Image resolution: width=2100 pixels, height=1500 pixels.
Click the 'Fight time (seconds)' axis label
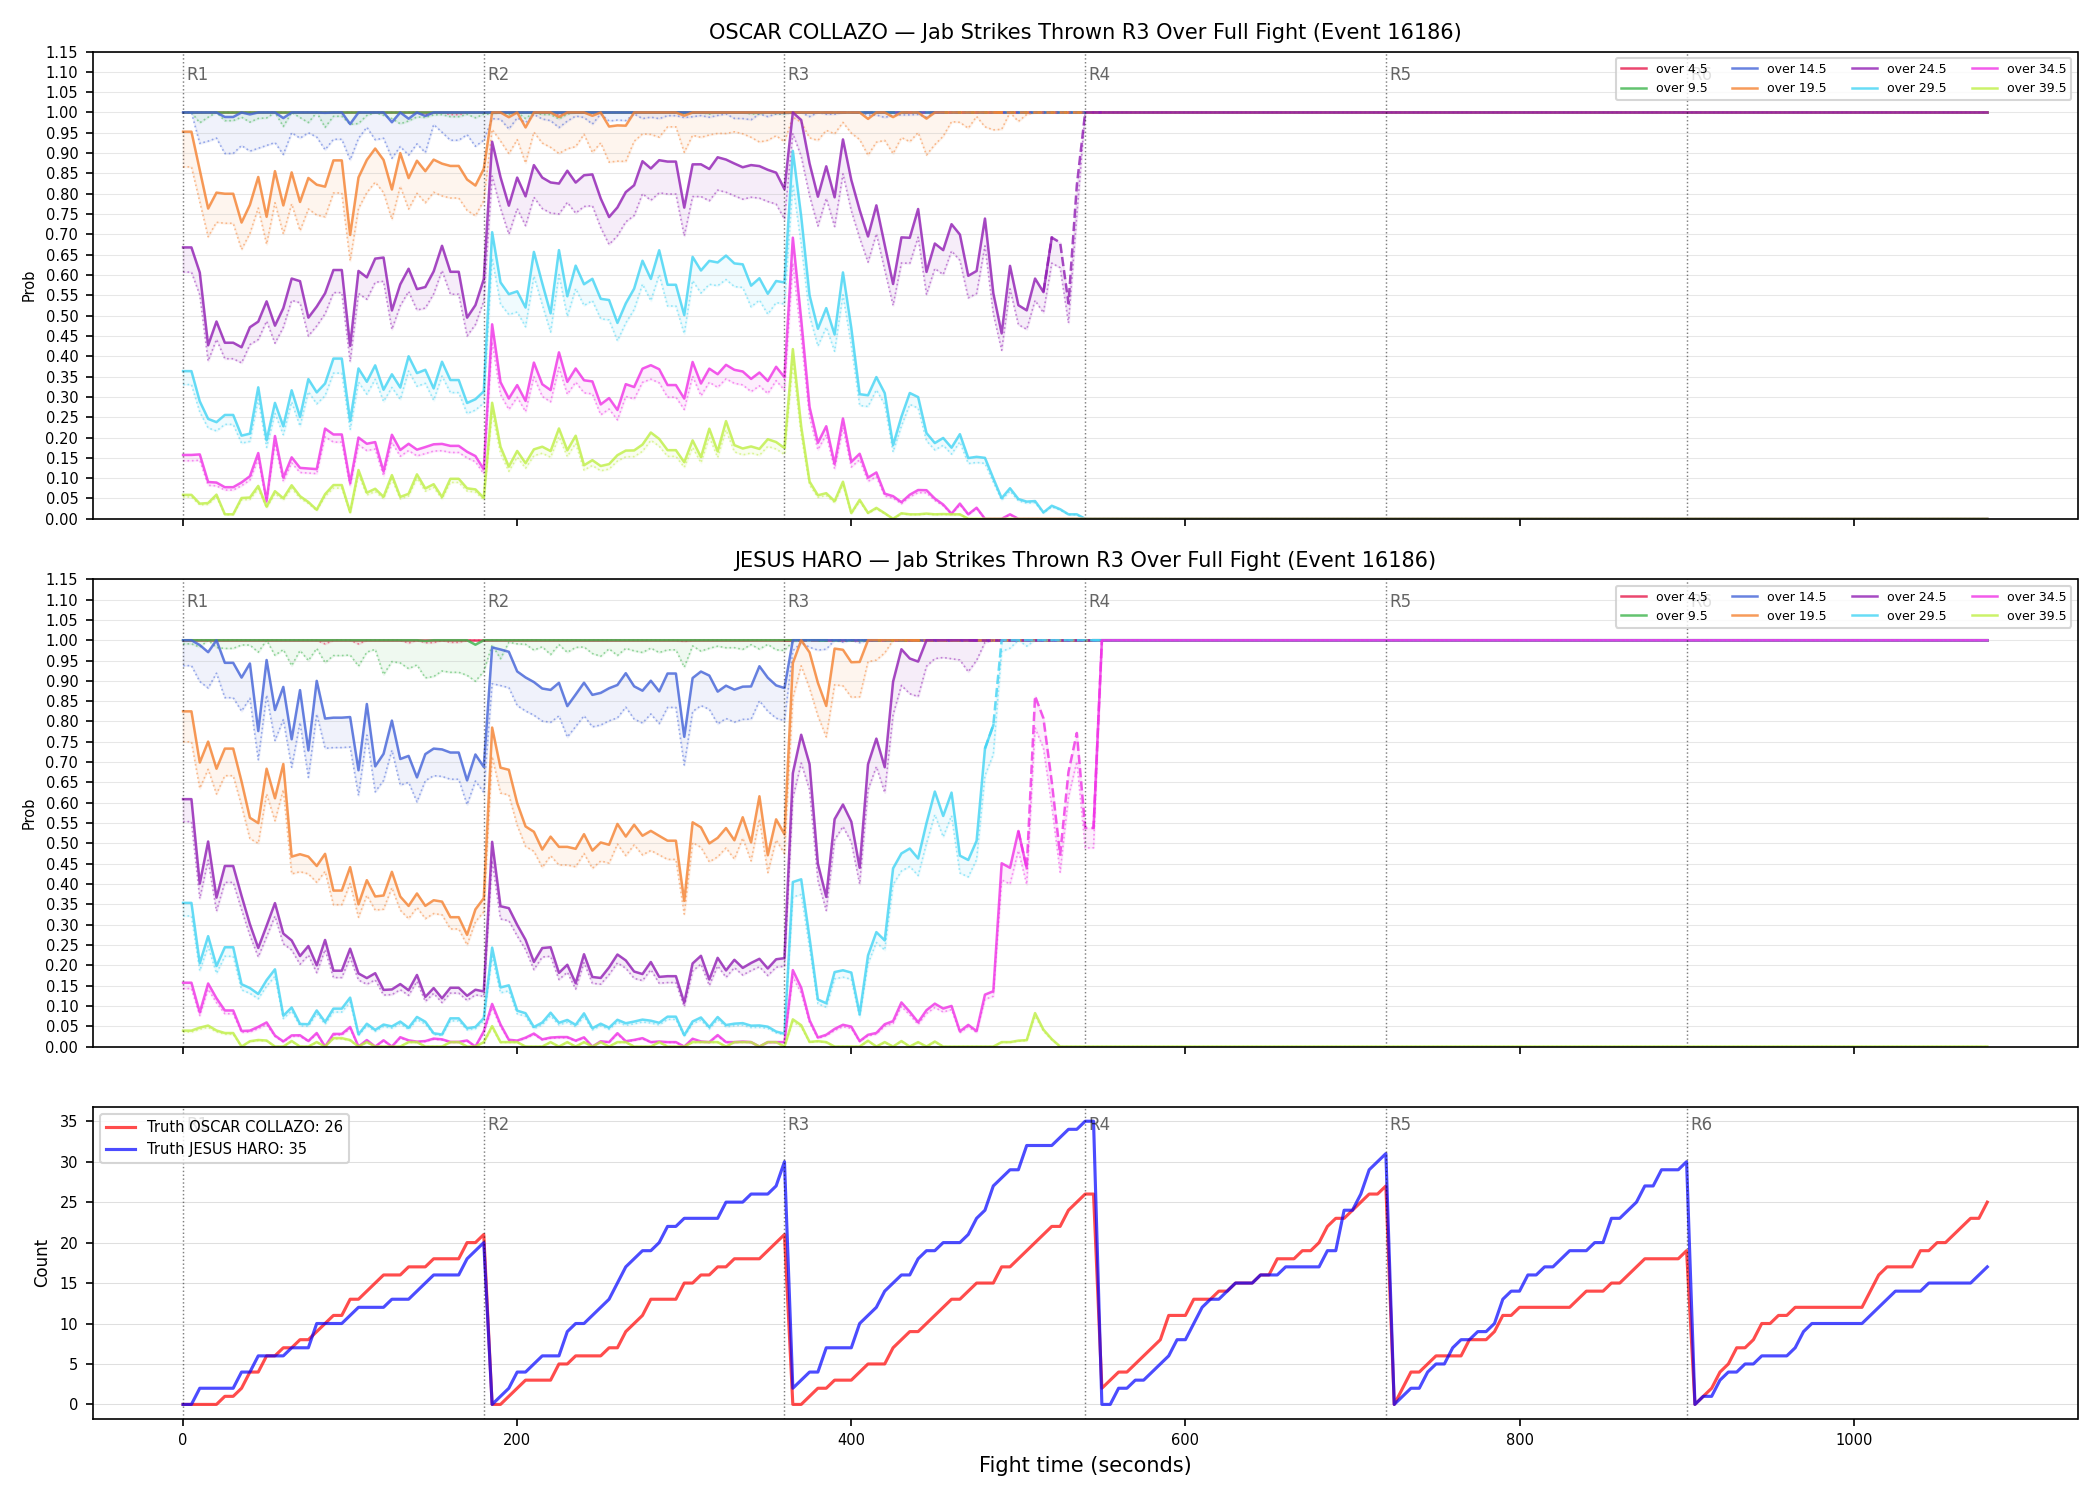point(1085,1466)
